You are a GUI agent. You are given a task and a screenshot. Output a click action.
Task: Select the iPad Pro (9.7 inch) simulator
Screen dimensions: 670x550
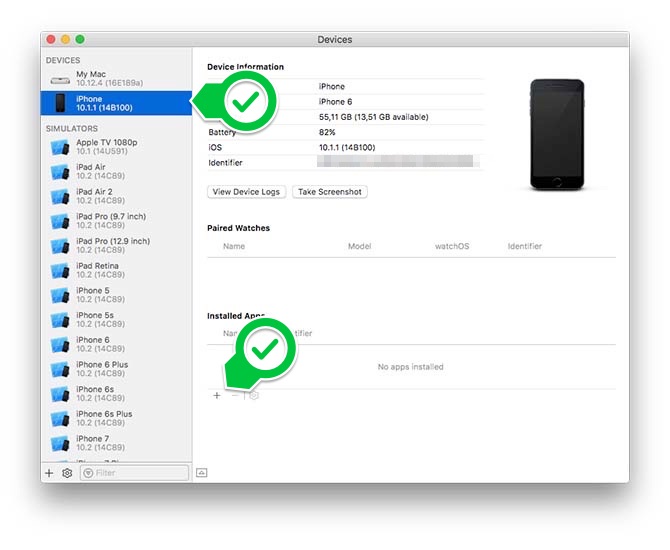pos(116,221)
